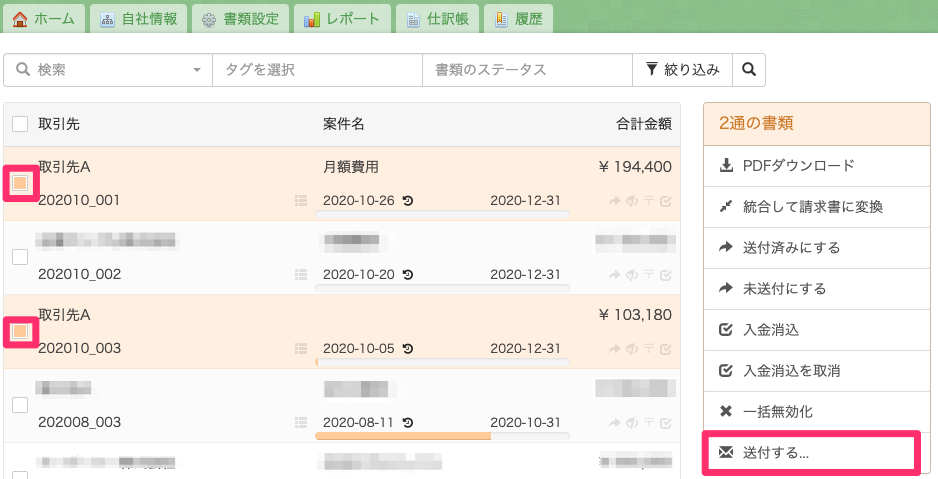This screenshot has width=938, height=479.
Task: Uncheck the checkbox for 202010_001
Action: coord(20,183)
